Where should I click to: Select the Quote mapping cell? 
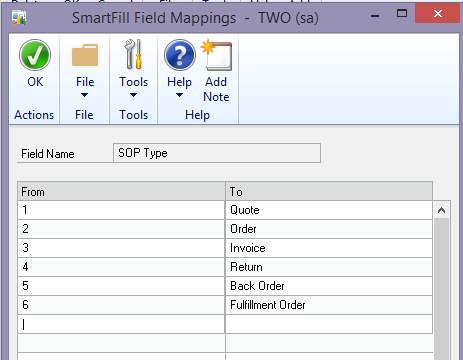coord(329,210)
